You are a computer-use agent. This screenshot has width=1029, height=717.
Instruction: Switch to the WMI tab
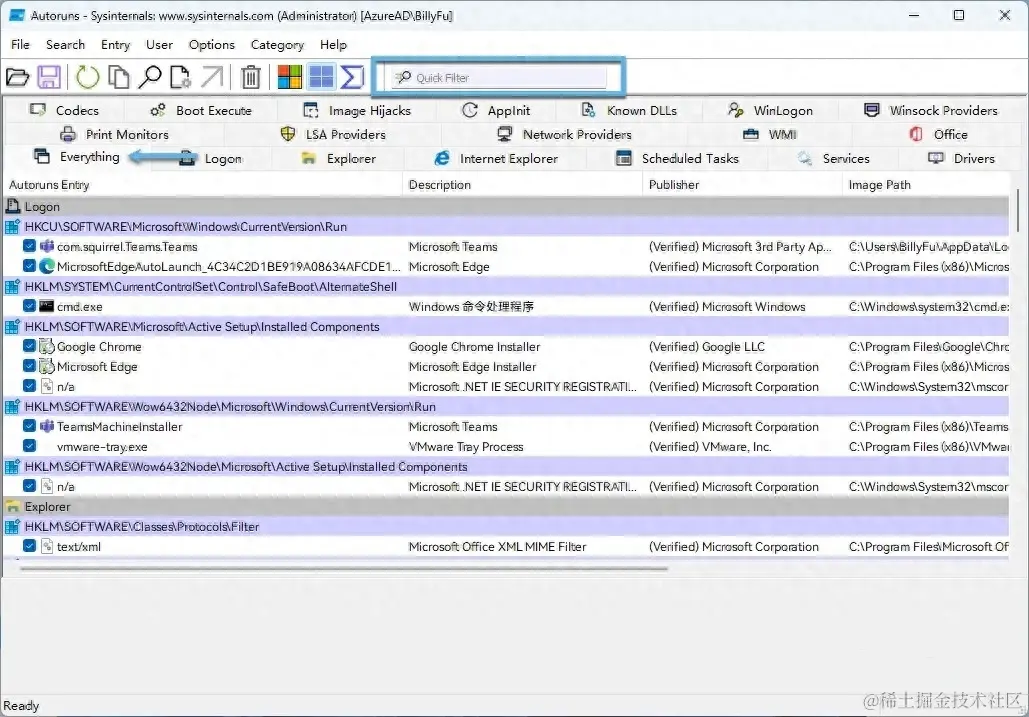click(x=769, y=134)
